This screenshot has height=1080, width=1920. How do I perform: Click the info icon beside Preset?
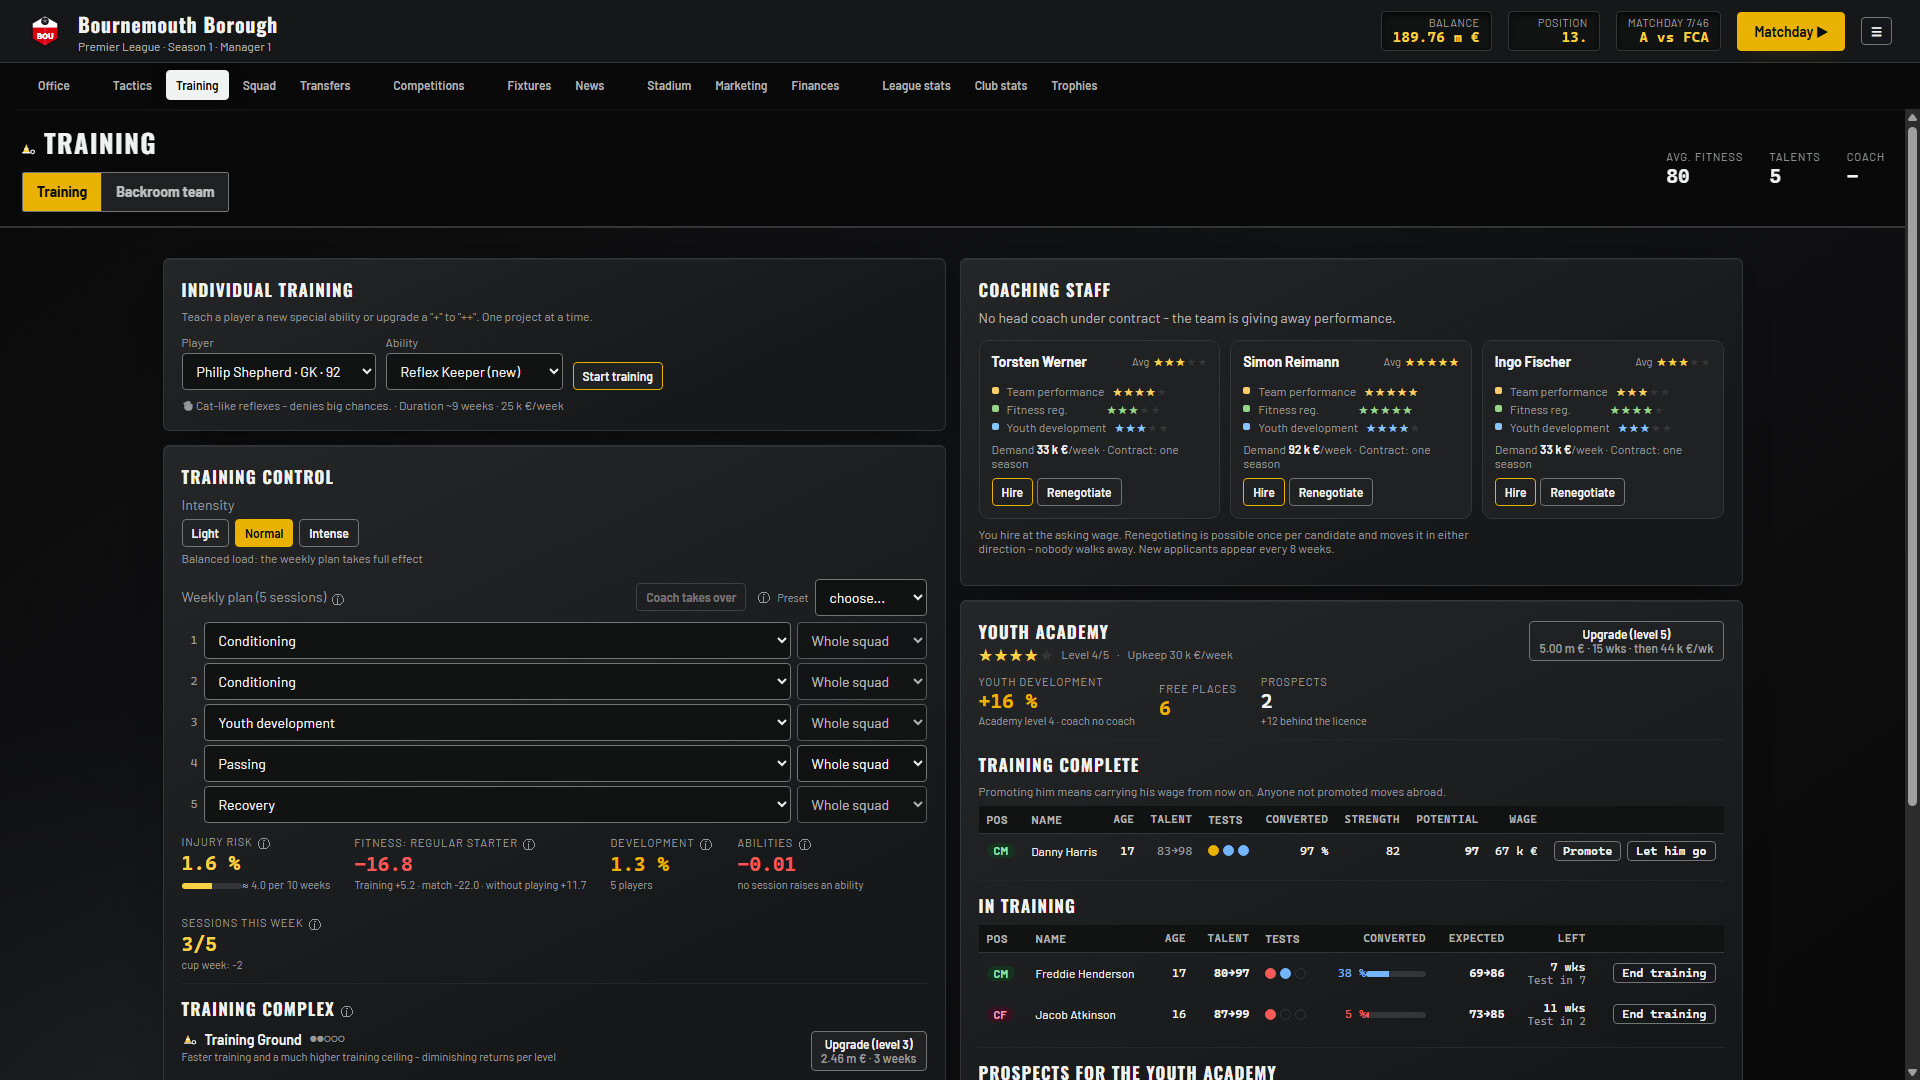point(764,598)
